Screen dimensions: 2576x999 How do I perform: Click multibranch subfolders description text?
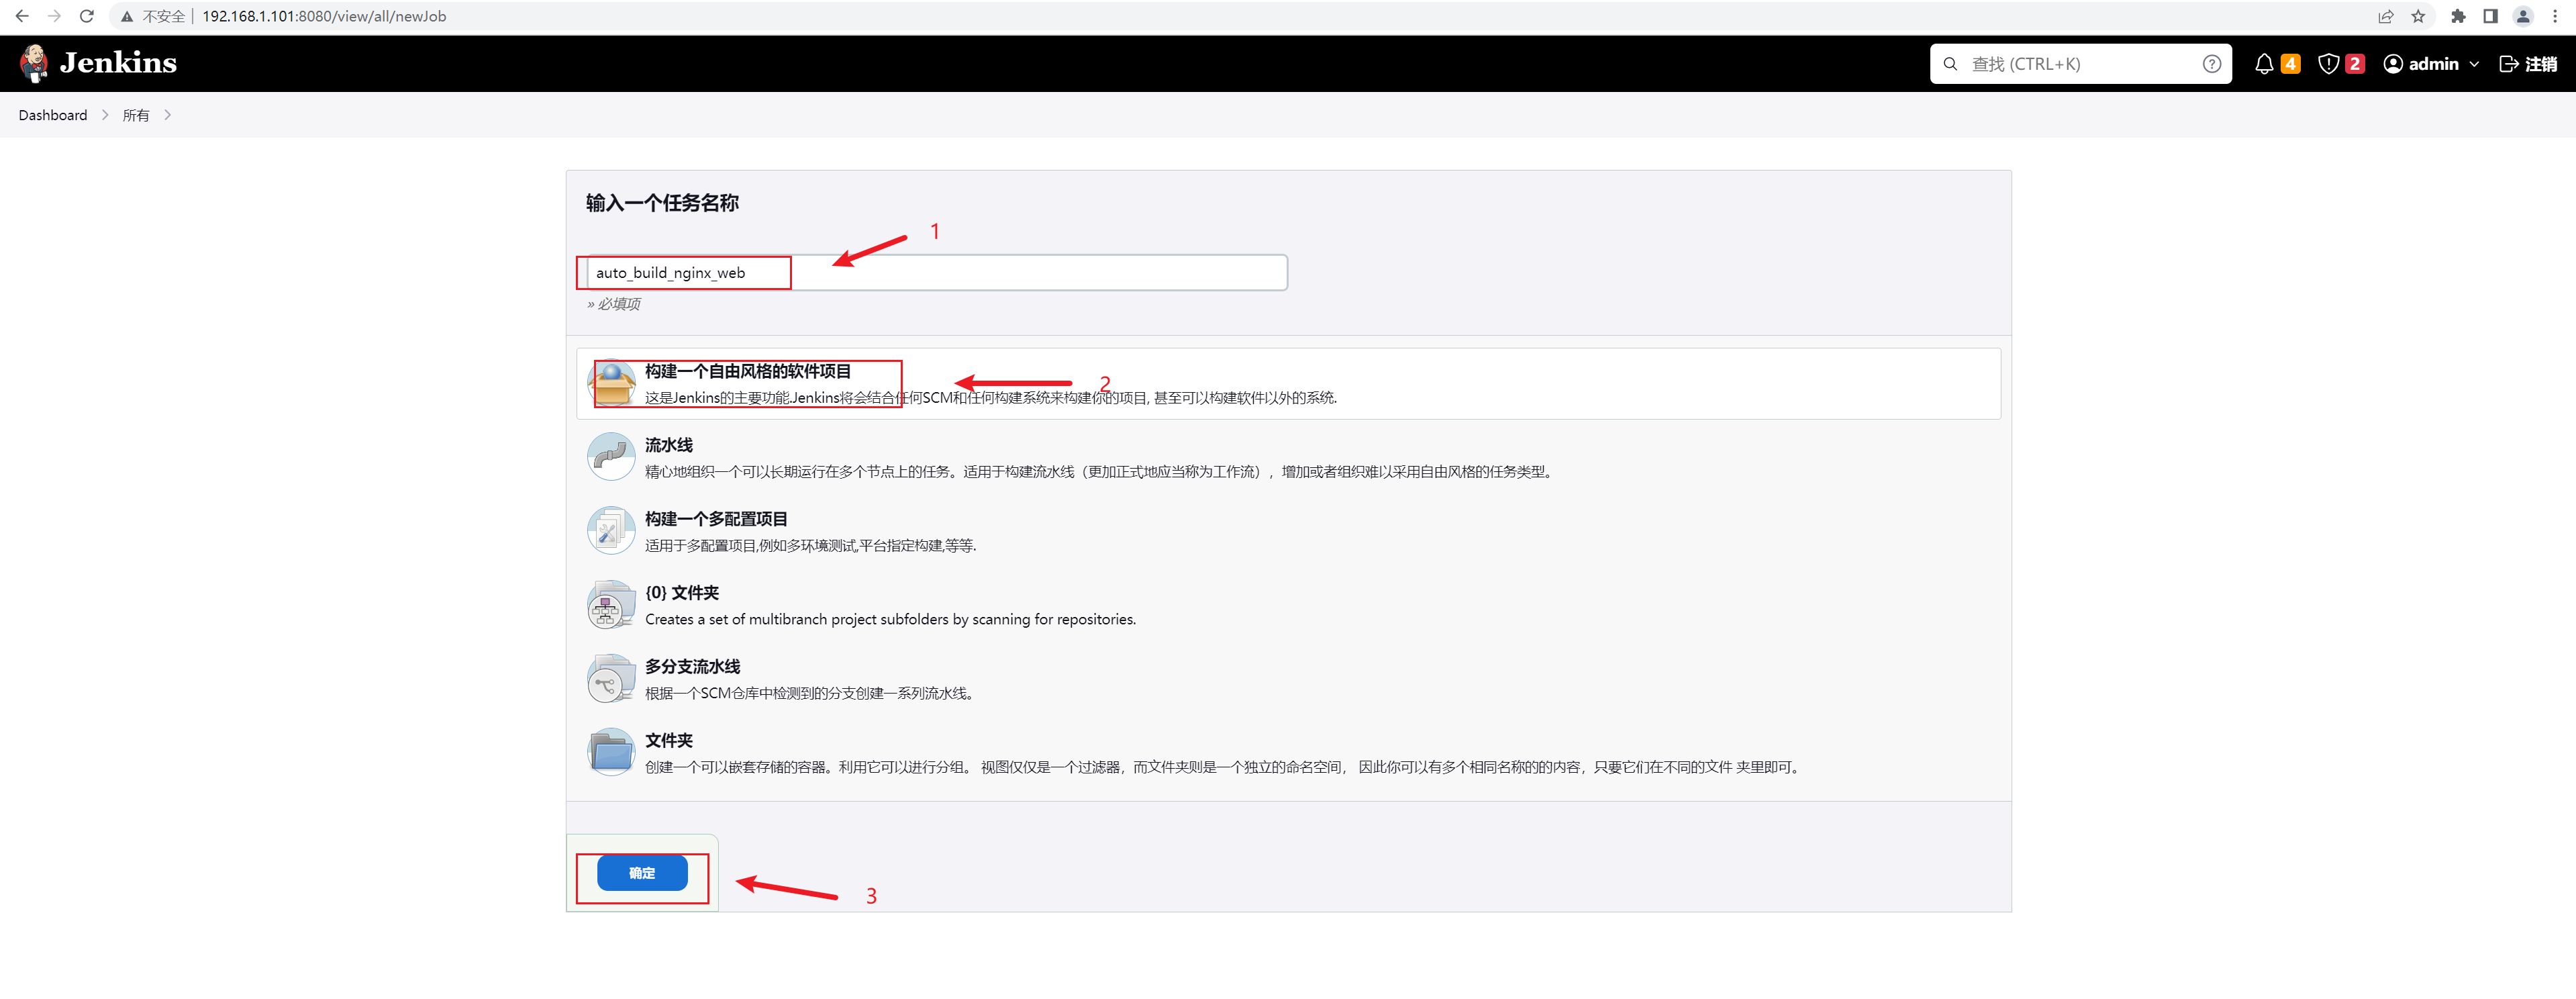click(x=890, y=620)
